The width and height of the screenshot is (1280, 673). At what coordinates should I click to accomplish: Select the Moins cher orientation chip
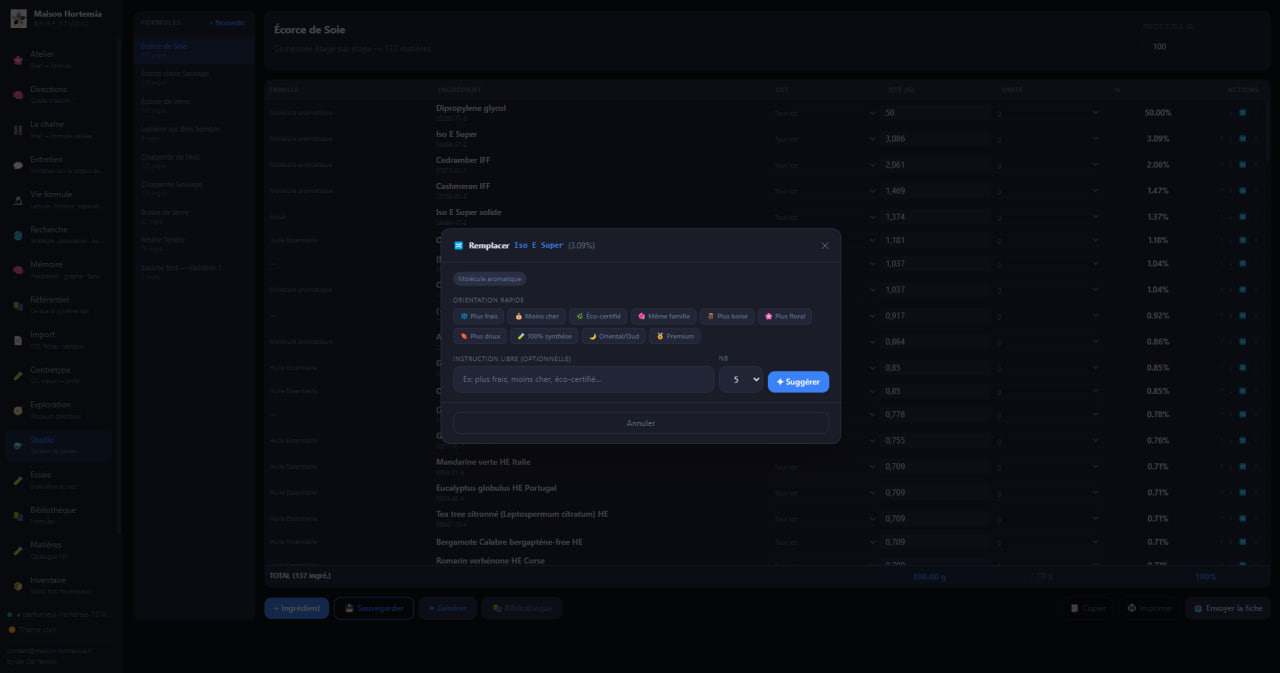pyautogui.click(x=537, y=316)
